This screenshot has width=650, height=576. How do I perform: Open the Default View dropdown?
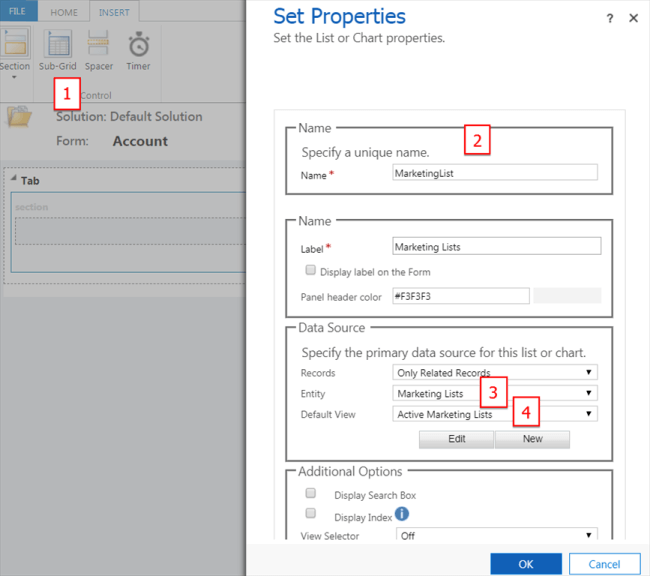[x=495, y=414]
